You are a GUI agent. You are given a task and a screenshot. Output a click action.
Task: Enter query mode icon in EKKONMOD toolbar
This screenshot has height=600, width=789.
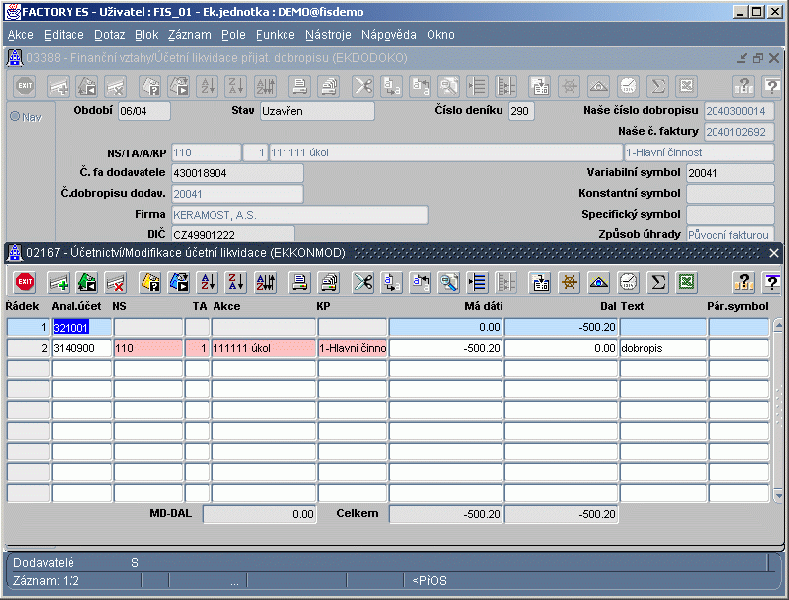[x=150, y=282]
